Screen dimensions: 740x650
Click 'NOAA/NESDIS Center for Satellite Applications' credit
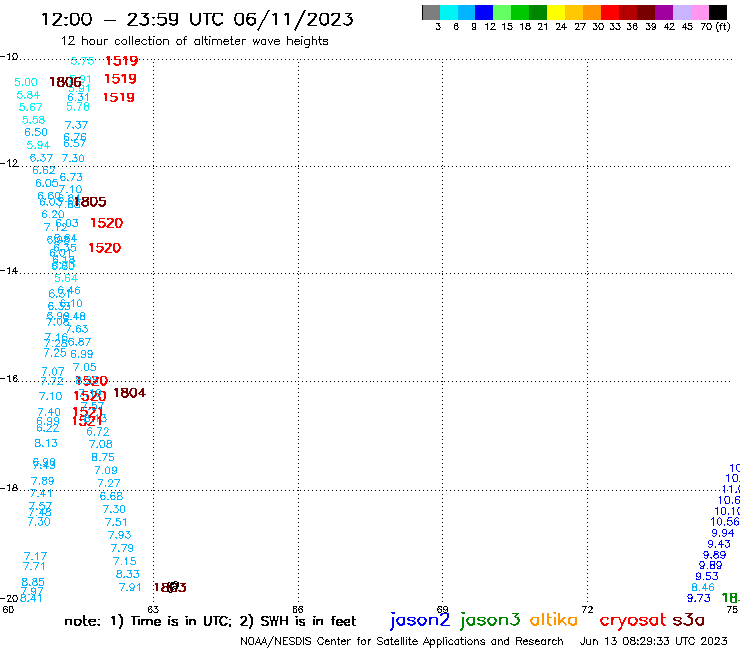362,641
